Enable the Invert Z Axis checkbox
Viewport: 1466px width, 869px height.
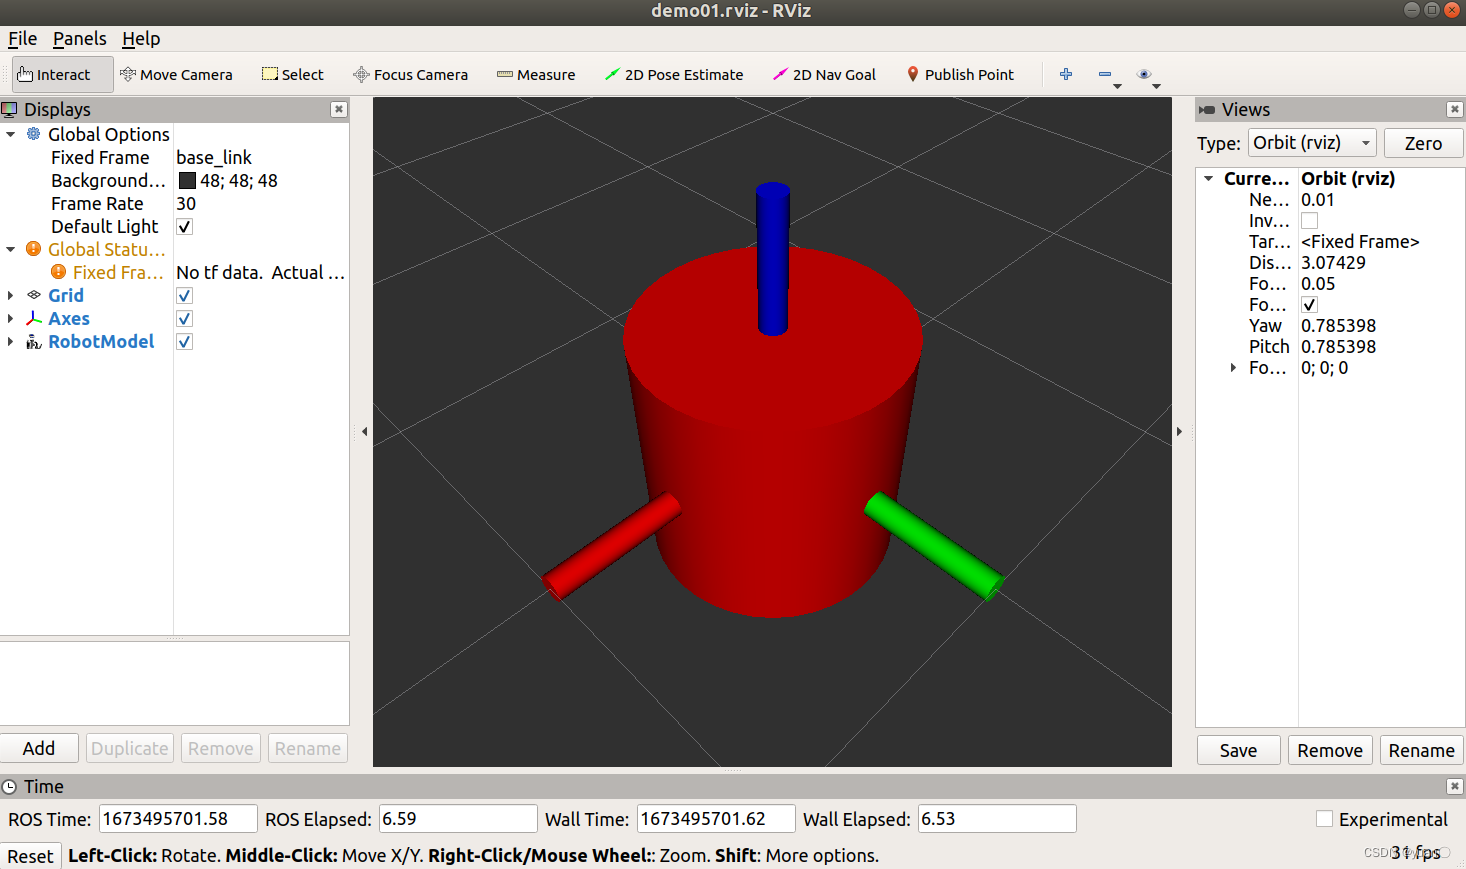1309,221
